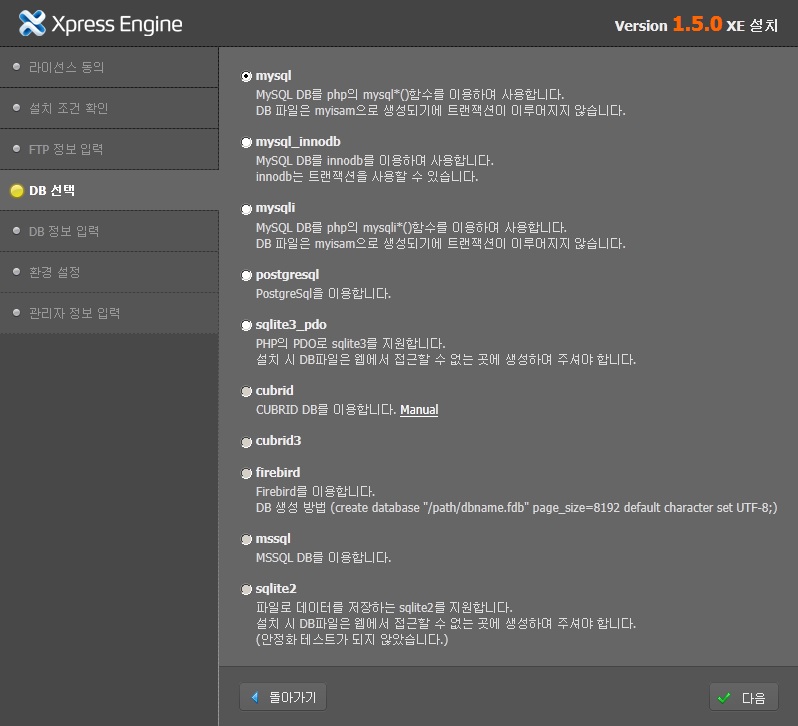The height and width of the screenshot is (726, 798).
Task: Select the mssql radio button
Action: (246, 539)
